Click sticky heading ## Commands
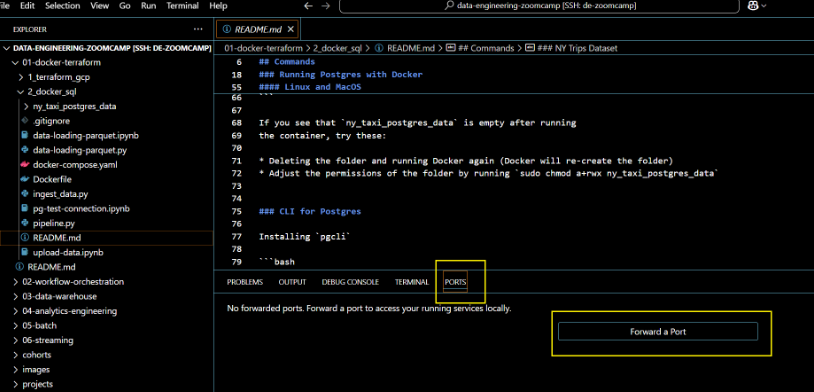814x392 pixels. (287, 62)
